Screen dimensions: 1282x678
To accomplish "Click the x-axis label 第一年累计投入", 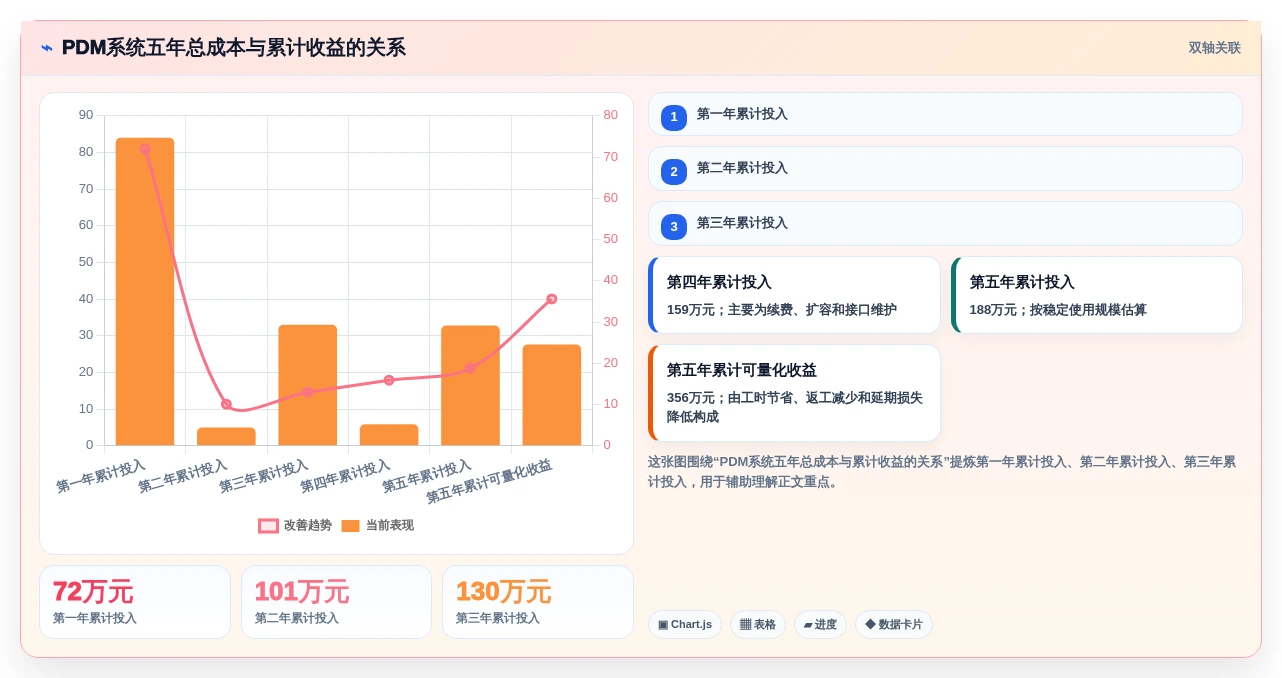I will 101,476.
